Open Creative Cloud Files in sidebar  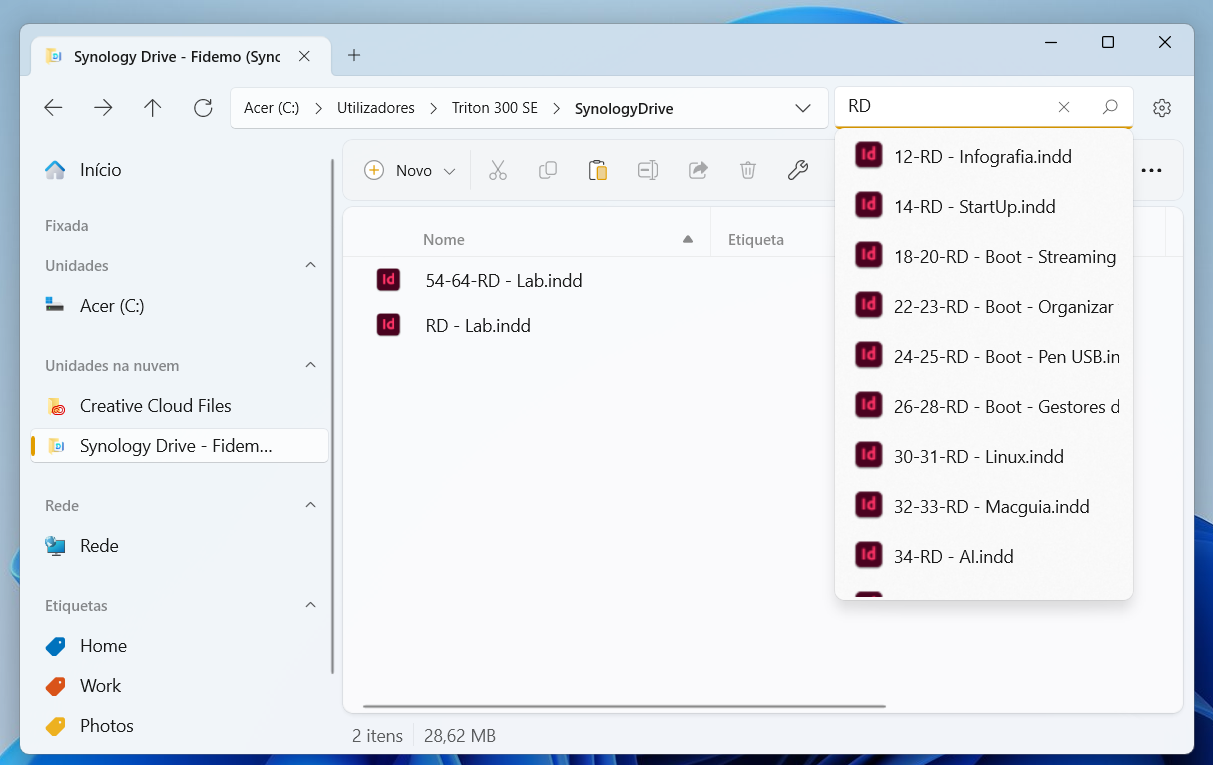pyautogui.click(x=180, y=406)
